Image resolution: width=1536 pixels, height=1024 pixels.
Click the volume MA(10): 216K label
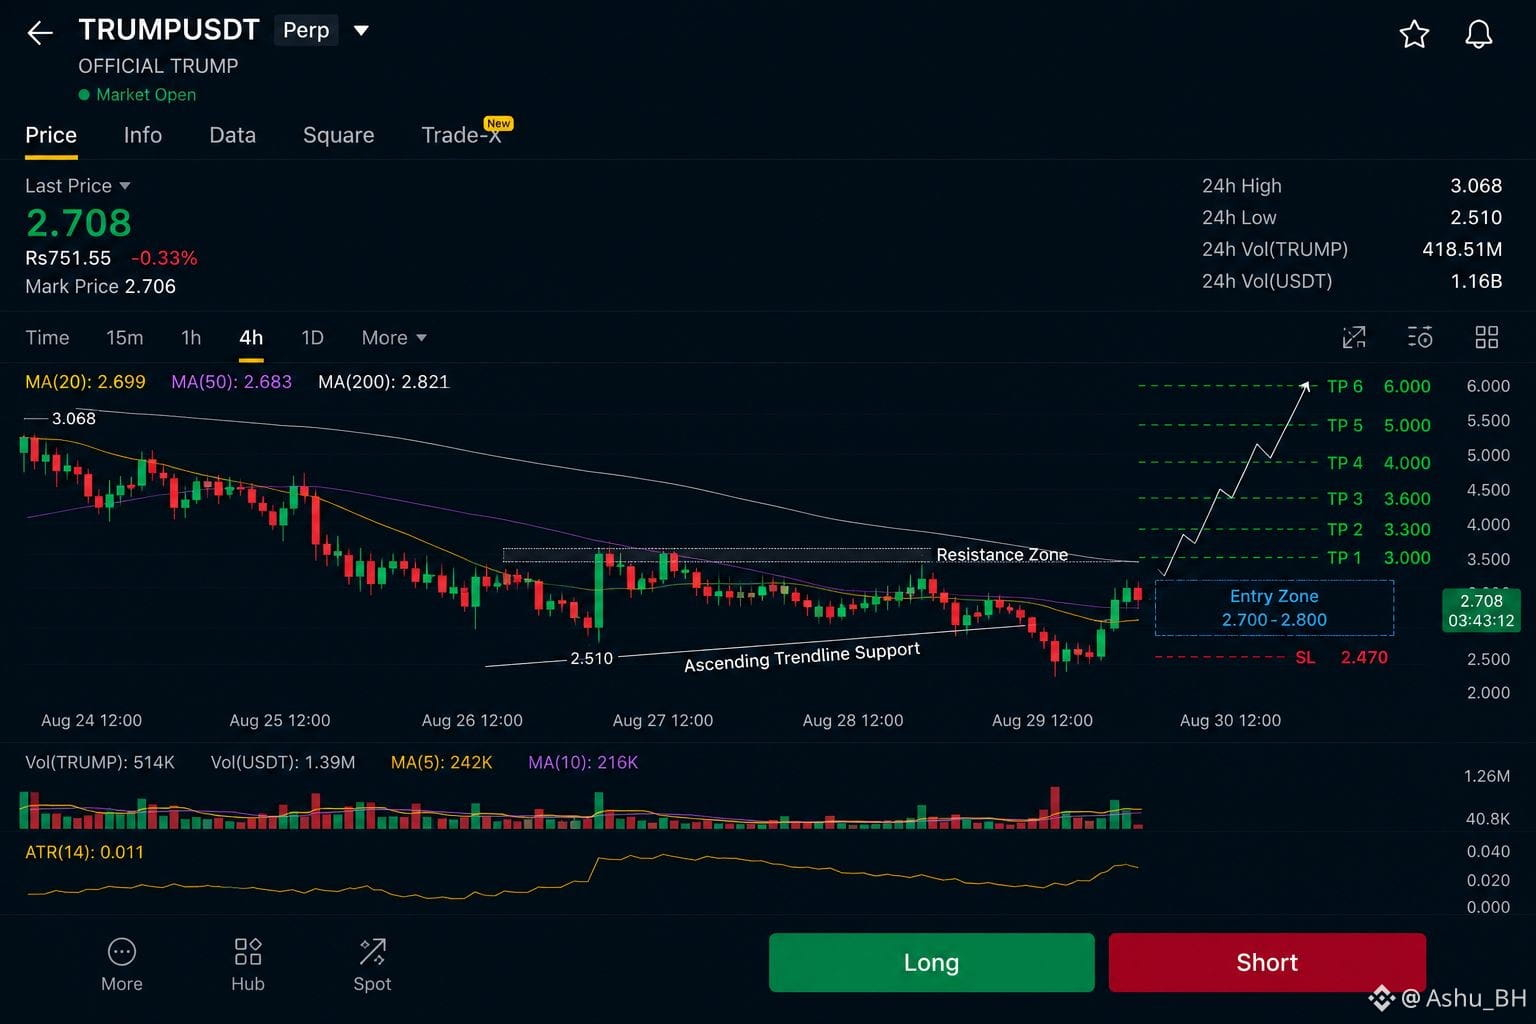(x=583, y=763)
